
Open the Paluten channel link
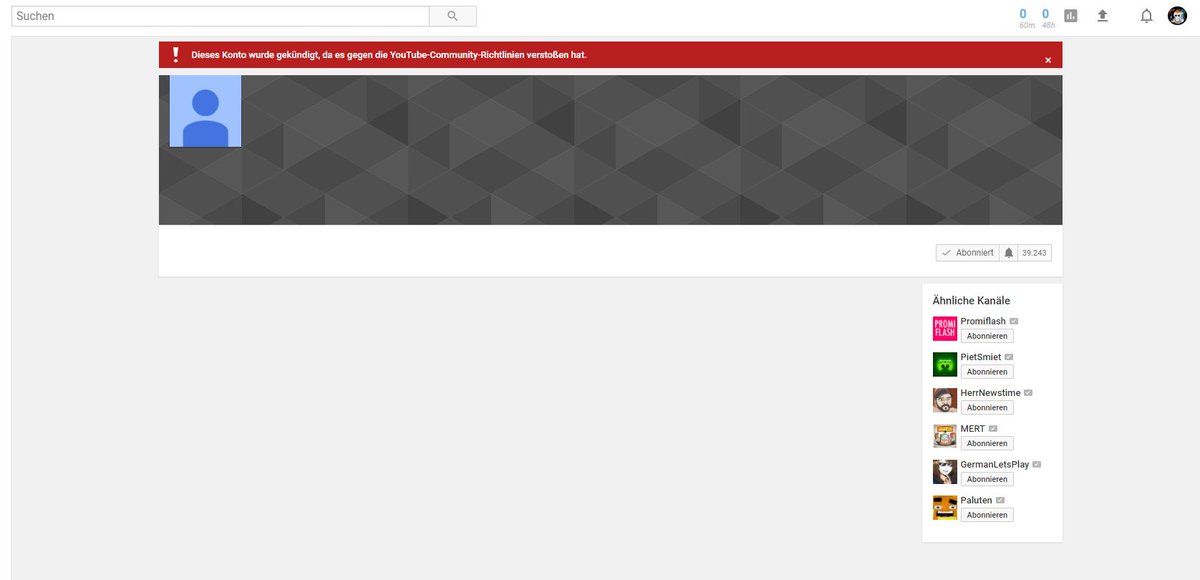976,500
